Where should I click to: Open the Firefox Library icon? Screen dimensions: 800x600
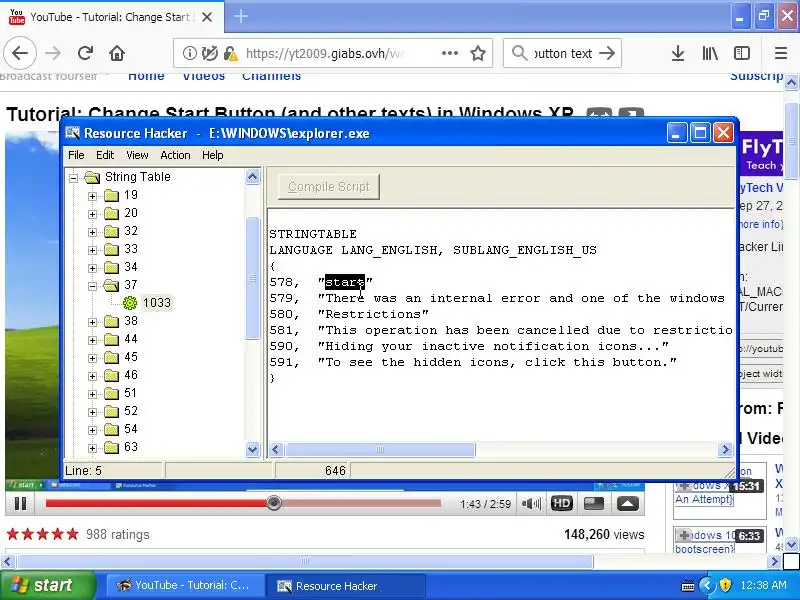(x=710, y=53)
